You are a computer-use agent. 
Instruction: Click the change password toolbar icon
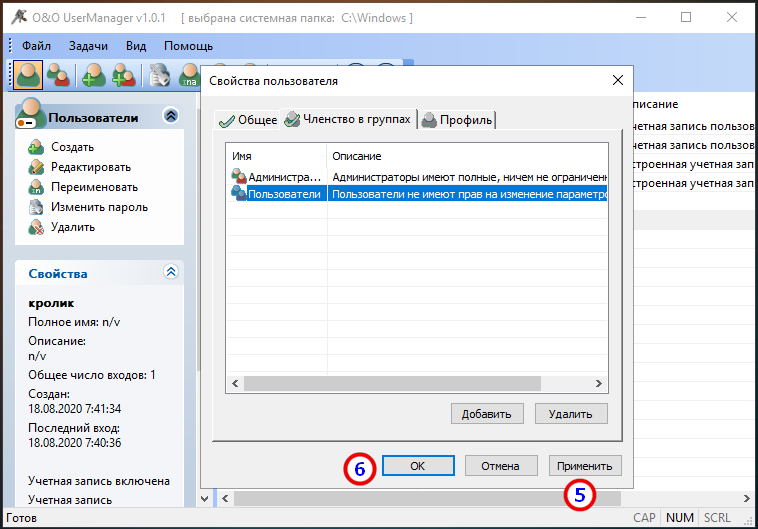point(160,75)
